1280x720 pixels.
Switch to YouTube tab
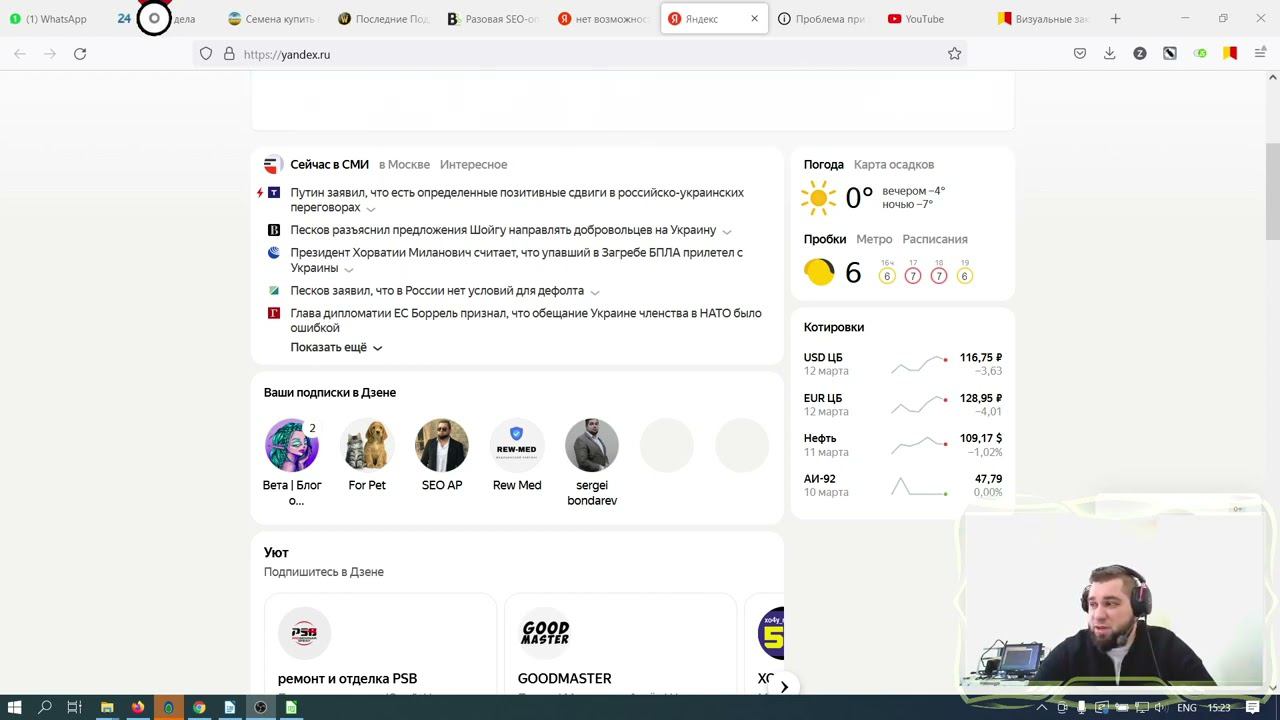925,18
